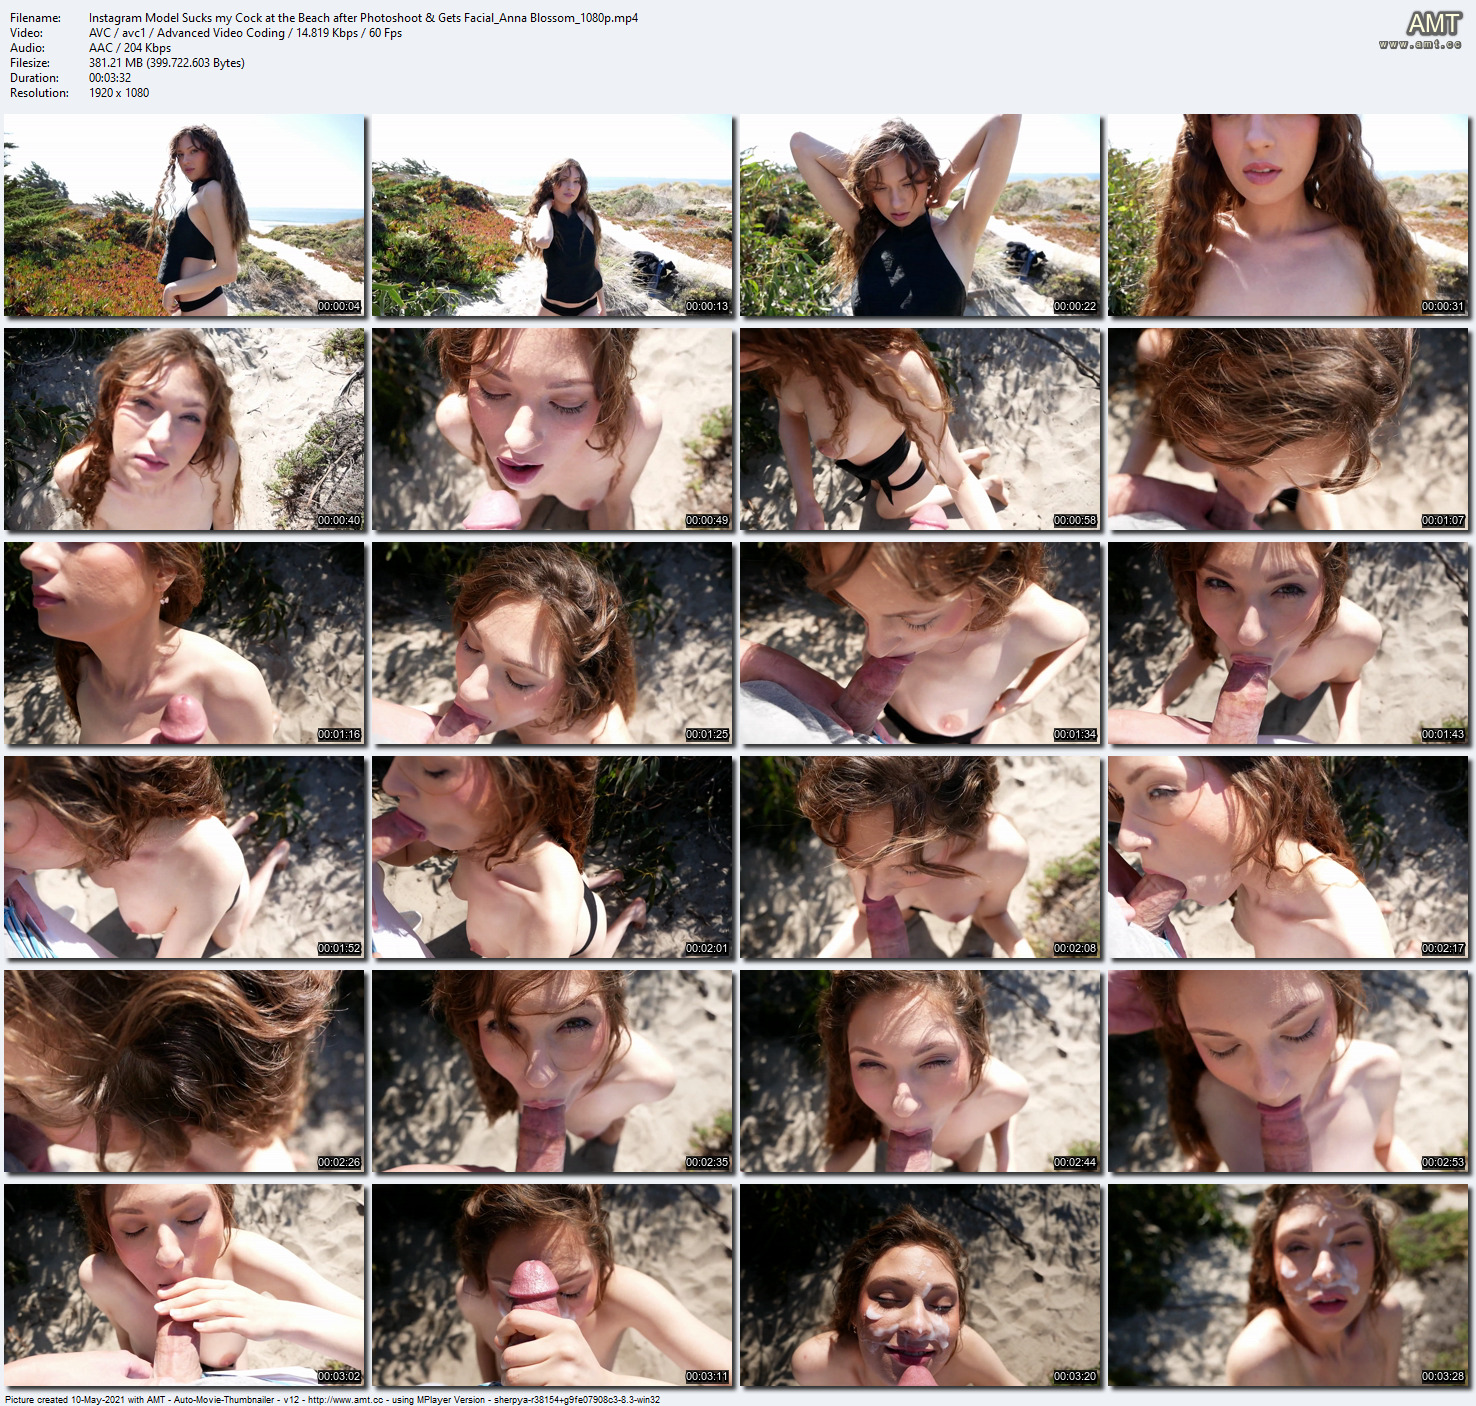Click the Video codec info line

point(245,33)
